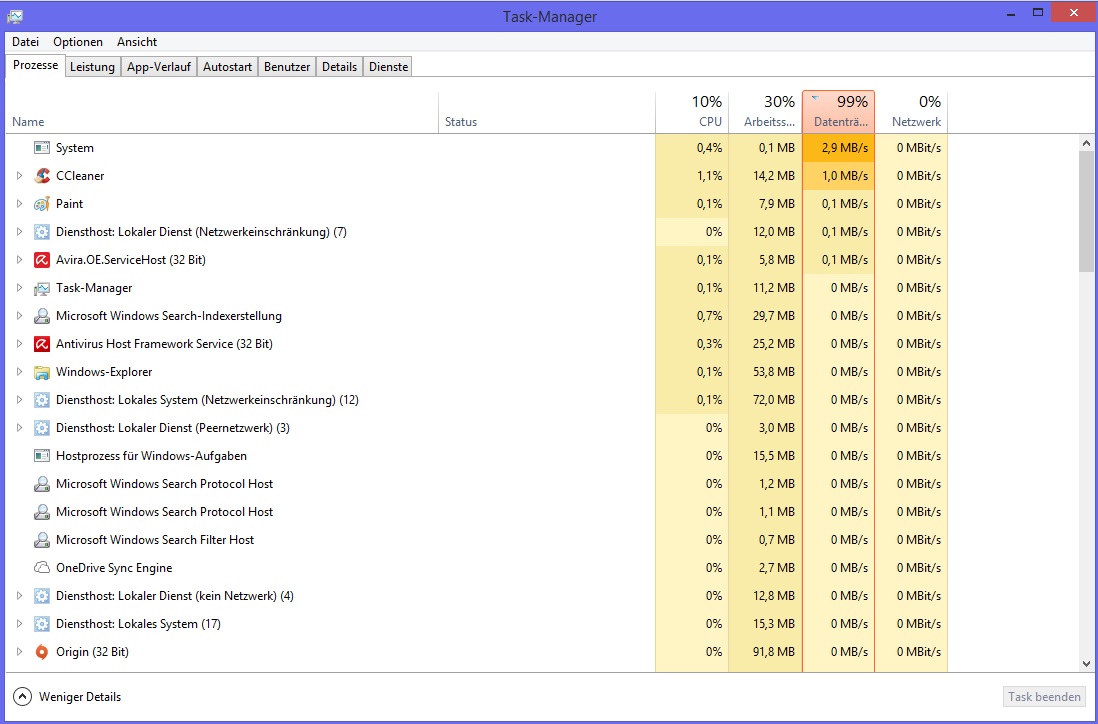Sort by the Name column header
Image resolution: width=1098 pixels, height=724 pixels.
(x=222, y=112)
